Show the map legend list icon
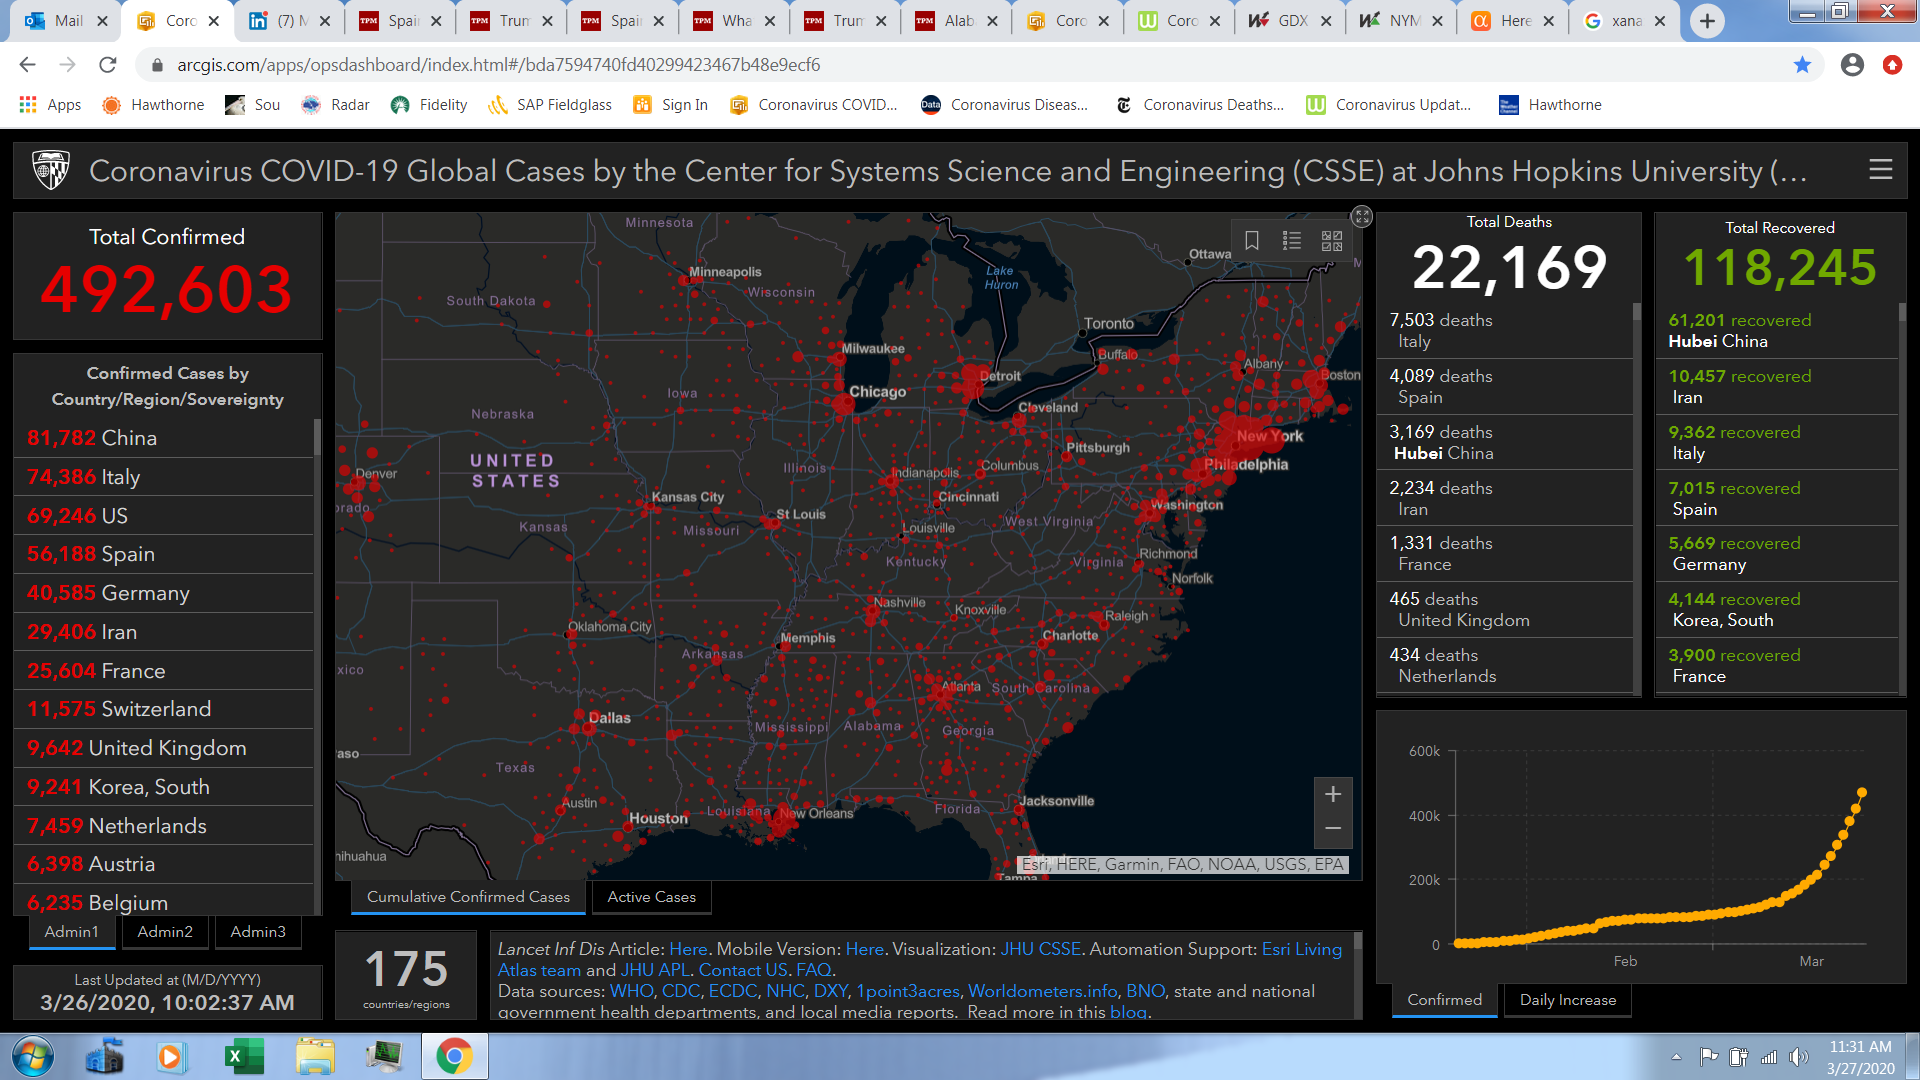The height and width of the screenshot is (1080, 1920). point(1292,241)
